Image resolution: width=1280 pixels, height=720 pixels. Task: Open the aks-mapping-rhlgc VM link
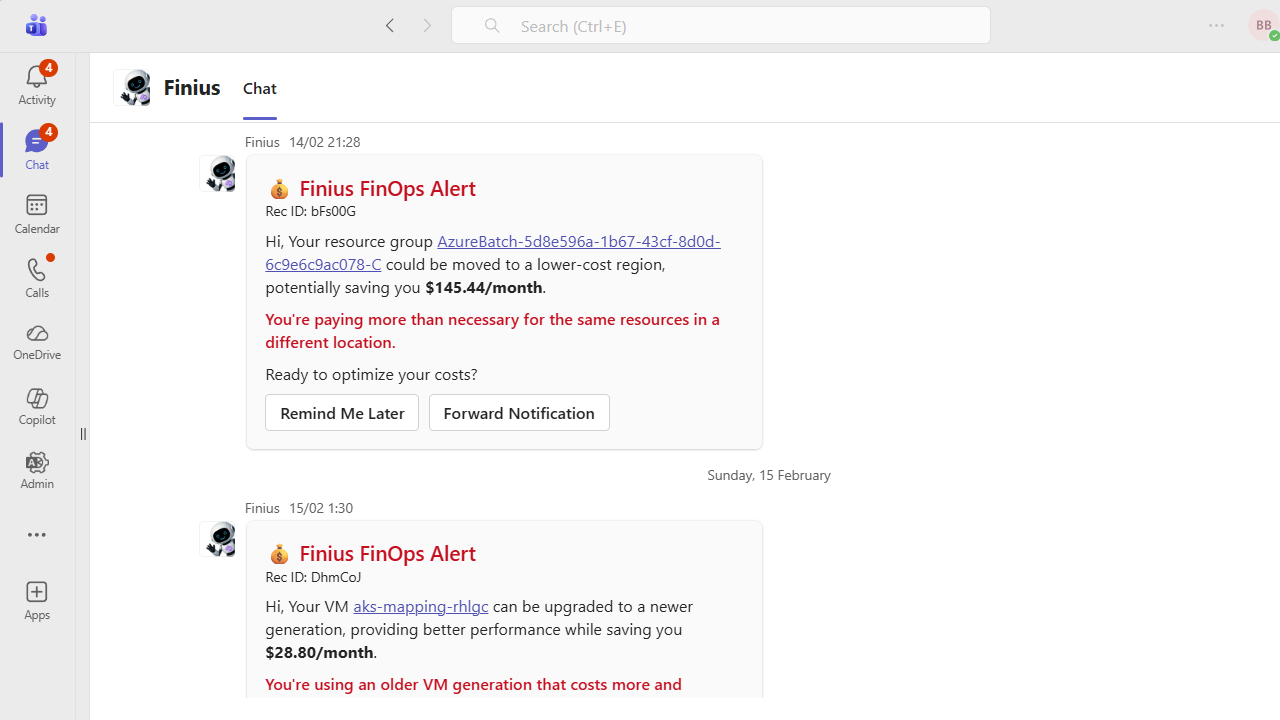pyautogui.click(x=421, y=606)
